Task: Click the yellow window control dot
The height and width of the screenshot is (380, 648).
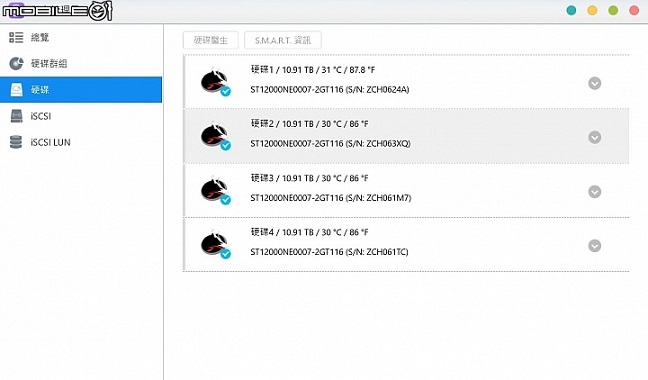Action: pyautogui.click(x=592, y=10)
